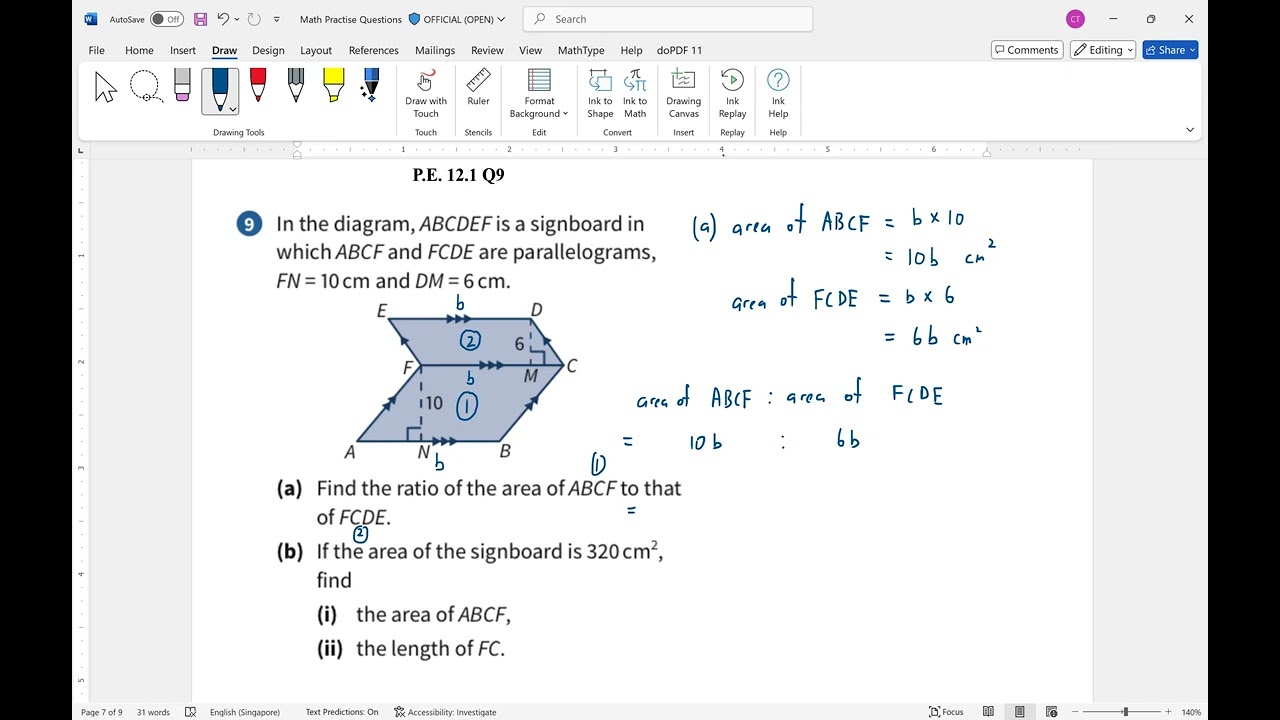Click the right indent marker on the ruler

click(987, 153)
